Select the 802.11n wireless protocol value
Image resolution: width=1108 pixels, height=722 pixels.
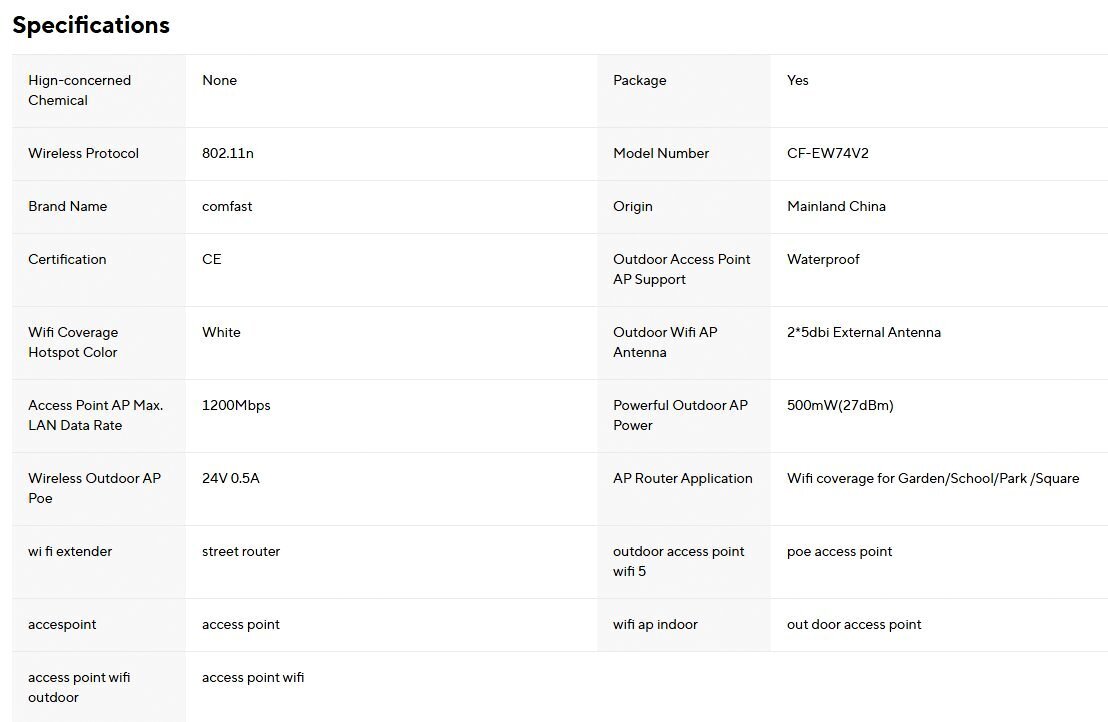[228, 153]
